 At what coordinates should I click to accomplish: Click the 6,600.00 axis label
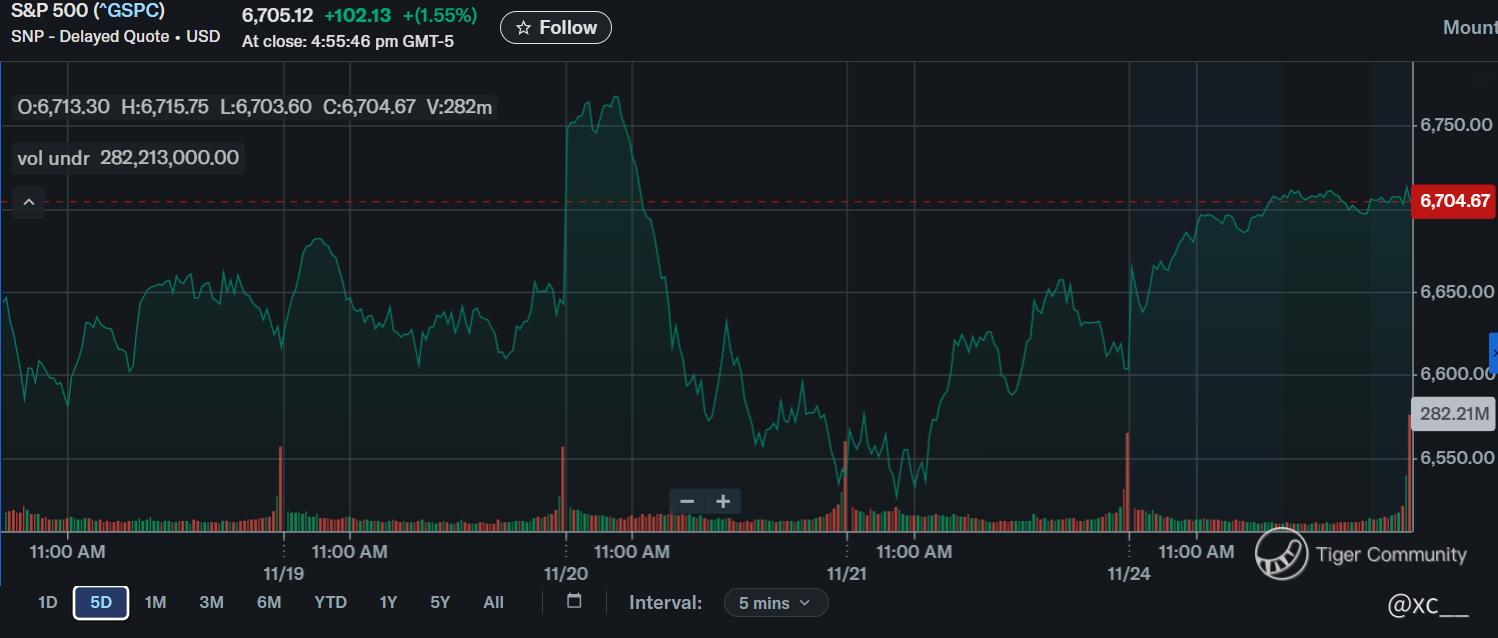tap(1456, 375)
